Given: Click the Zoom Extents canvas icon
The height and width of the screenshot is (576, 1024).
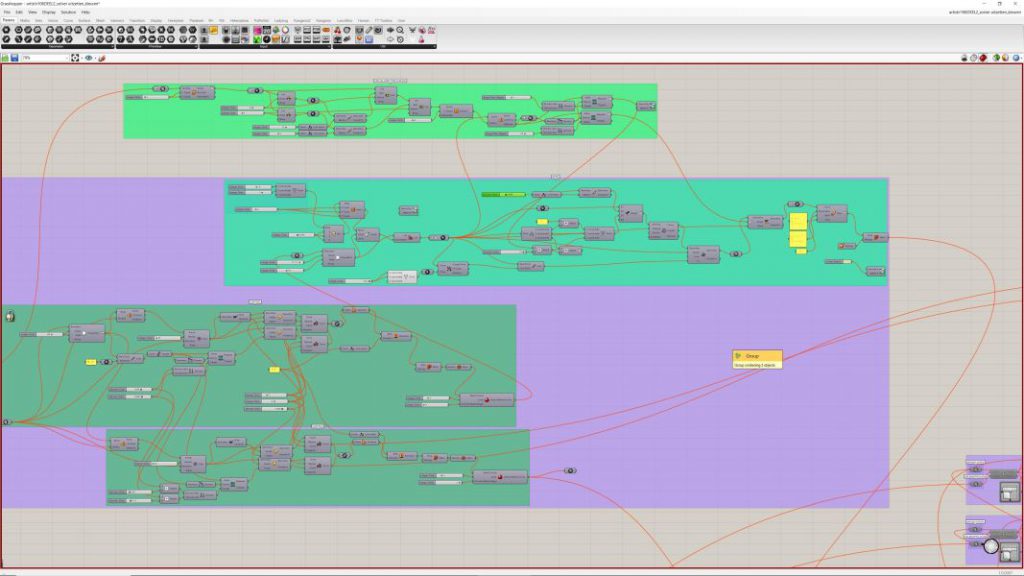Looking at the screenshot, I should click(77, 58).
